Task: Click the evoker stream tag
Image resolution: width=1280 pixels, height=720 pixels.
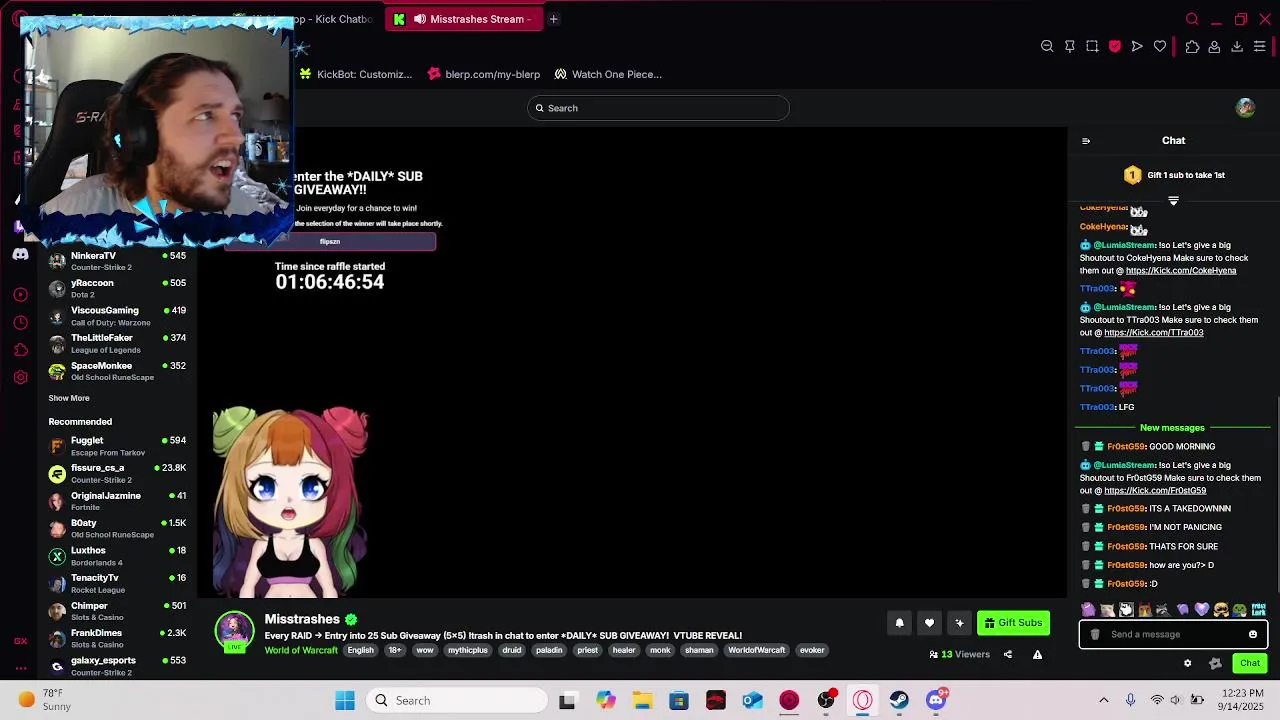Action: pyautogui.click(x=812, y=650)
